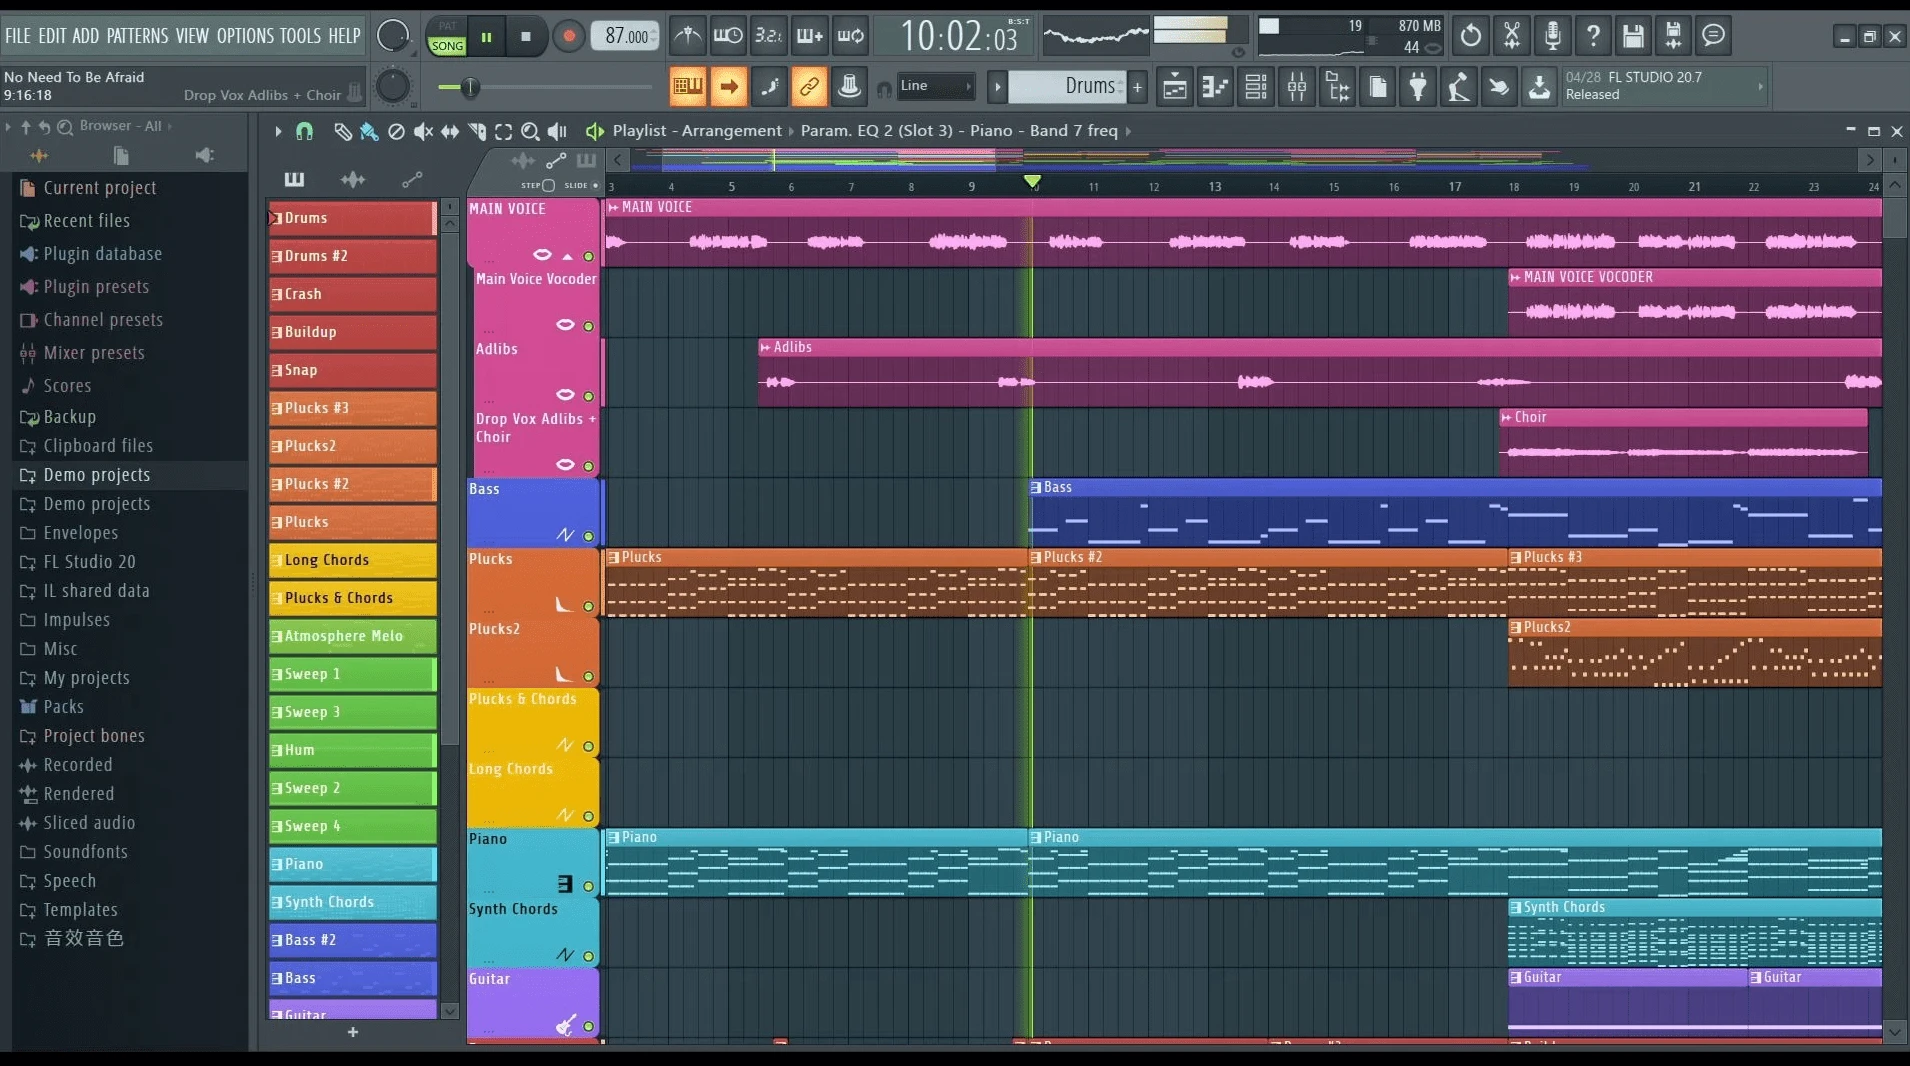
Task: Open the Piano roll keyboard icon in the toolbar
Action: [1217, 87]
